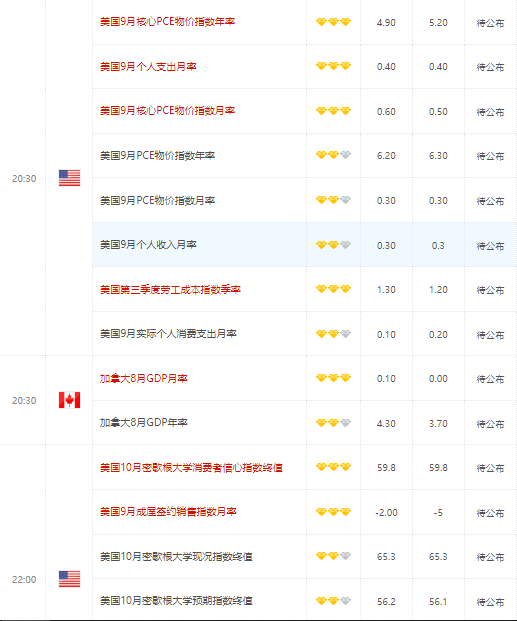This screenshot has width=517, height=621.
Task: Click importance stars for 美国9月核心PCE物价指数月率
Action: [333, 111]
